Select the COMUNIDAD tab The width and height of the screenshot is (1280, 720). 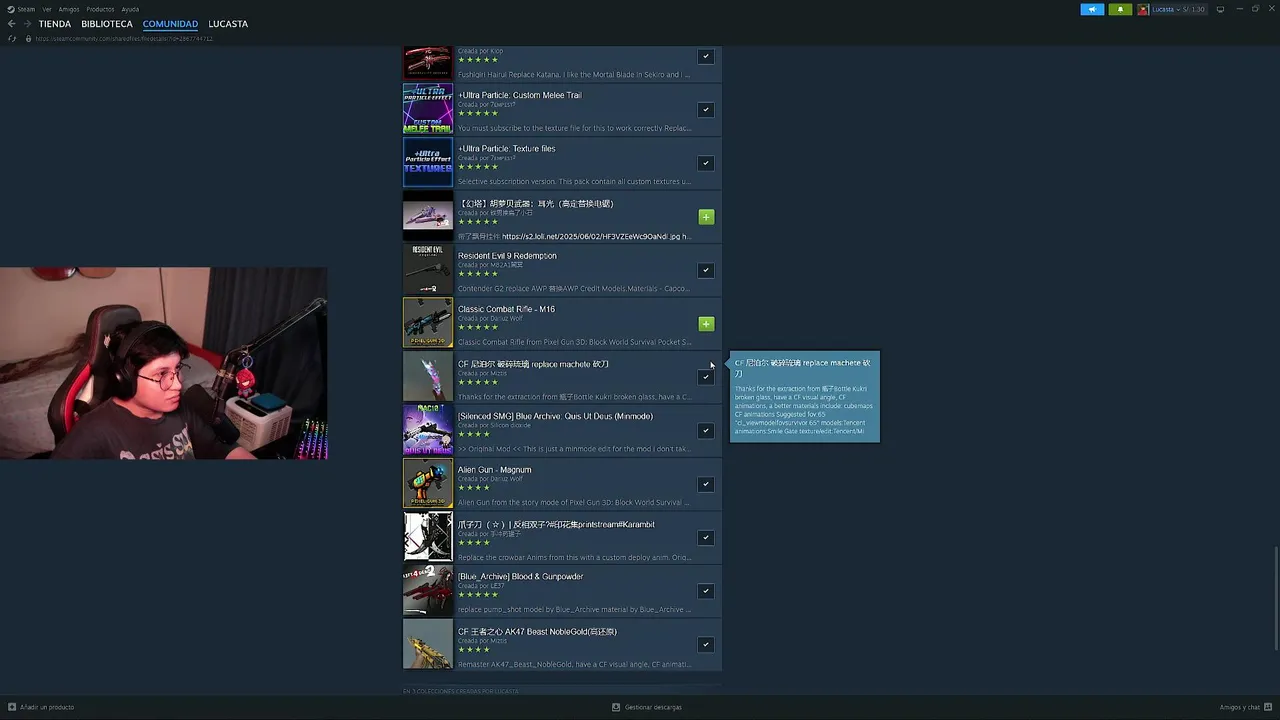tap(170, 24)
